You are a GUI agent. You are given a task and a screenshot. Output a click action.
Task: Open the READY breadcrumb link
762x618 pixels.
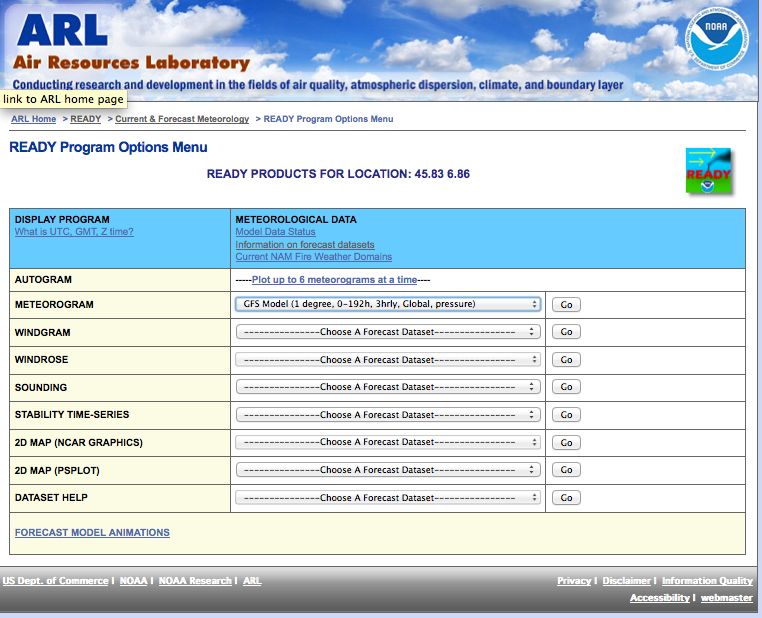point(85,119)
